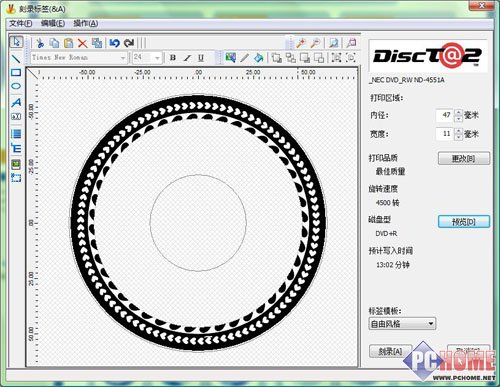Cut selection with the scissors icon
The image size is (500, 387).
(x=40, y=43)
